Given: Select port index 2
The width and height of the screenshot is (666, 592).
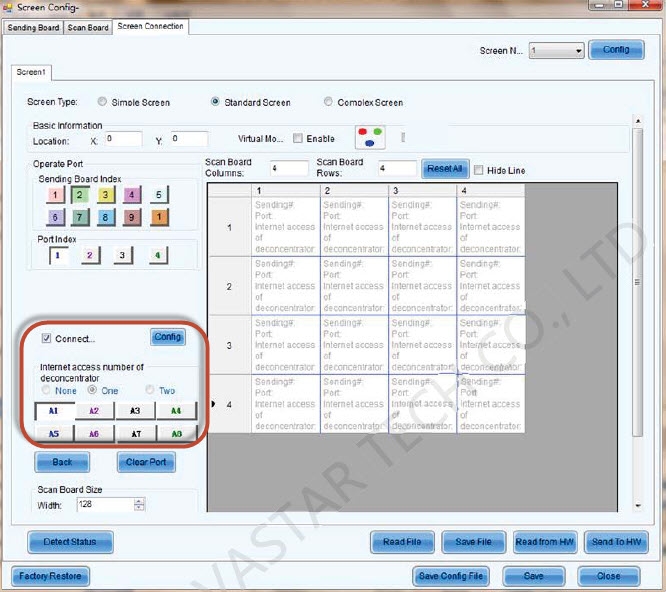Looking at the screenshot, I should pos(89,256).
